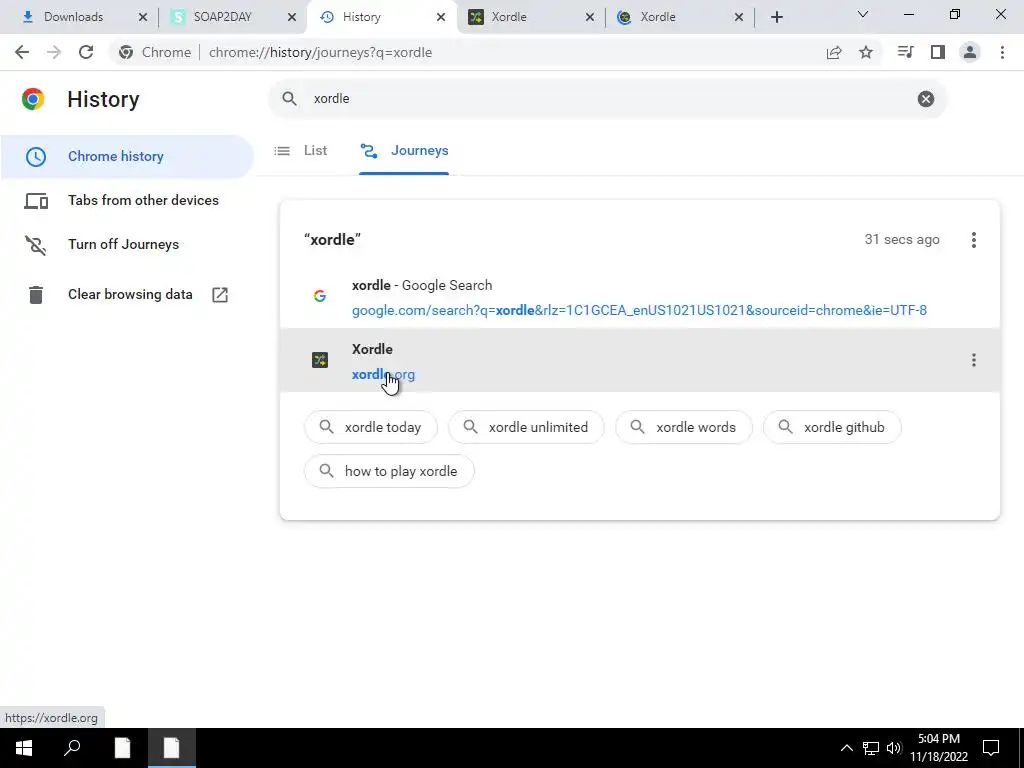The height and width of the screenshot is (768, 1024).
Task: Open the side panel icon
Action: click(938, 52)
